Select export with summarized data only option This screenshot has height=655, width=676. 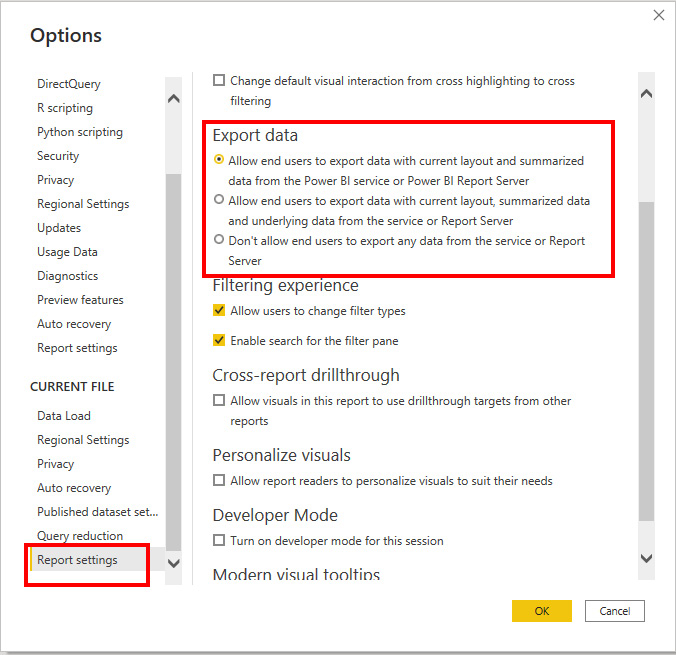219,160
